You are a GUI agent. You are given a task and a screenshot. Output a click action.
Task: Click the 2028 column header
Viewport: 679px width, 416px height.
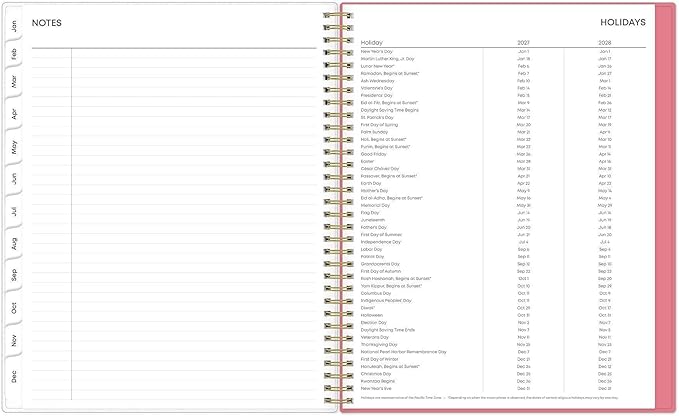(x=605, y=42)
